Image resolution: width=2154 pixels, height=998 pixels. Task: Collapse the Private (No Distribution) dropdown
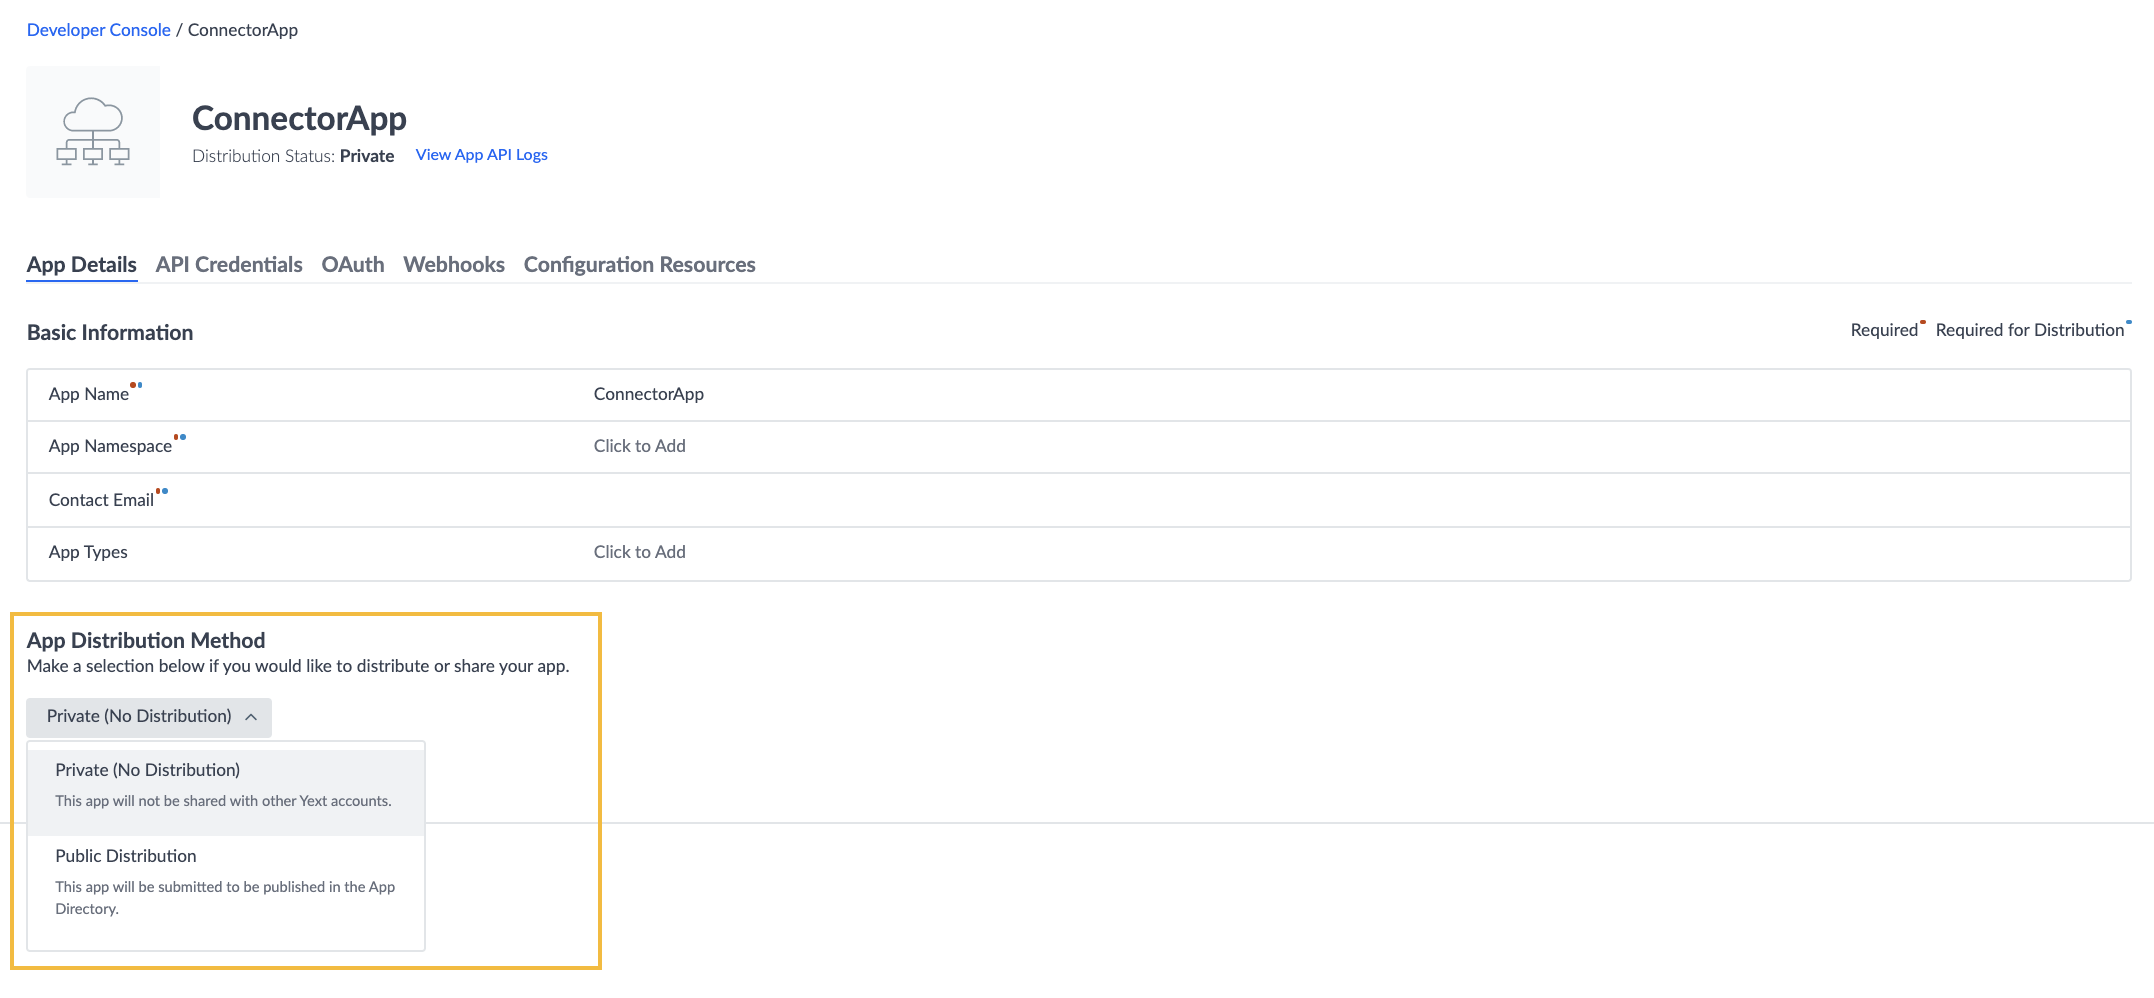[x=149, y=717]
